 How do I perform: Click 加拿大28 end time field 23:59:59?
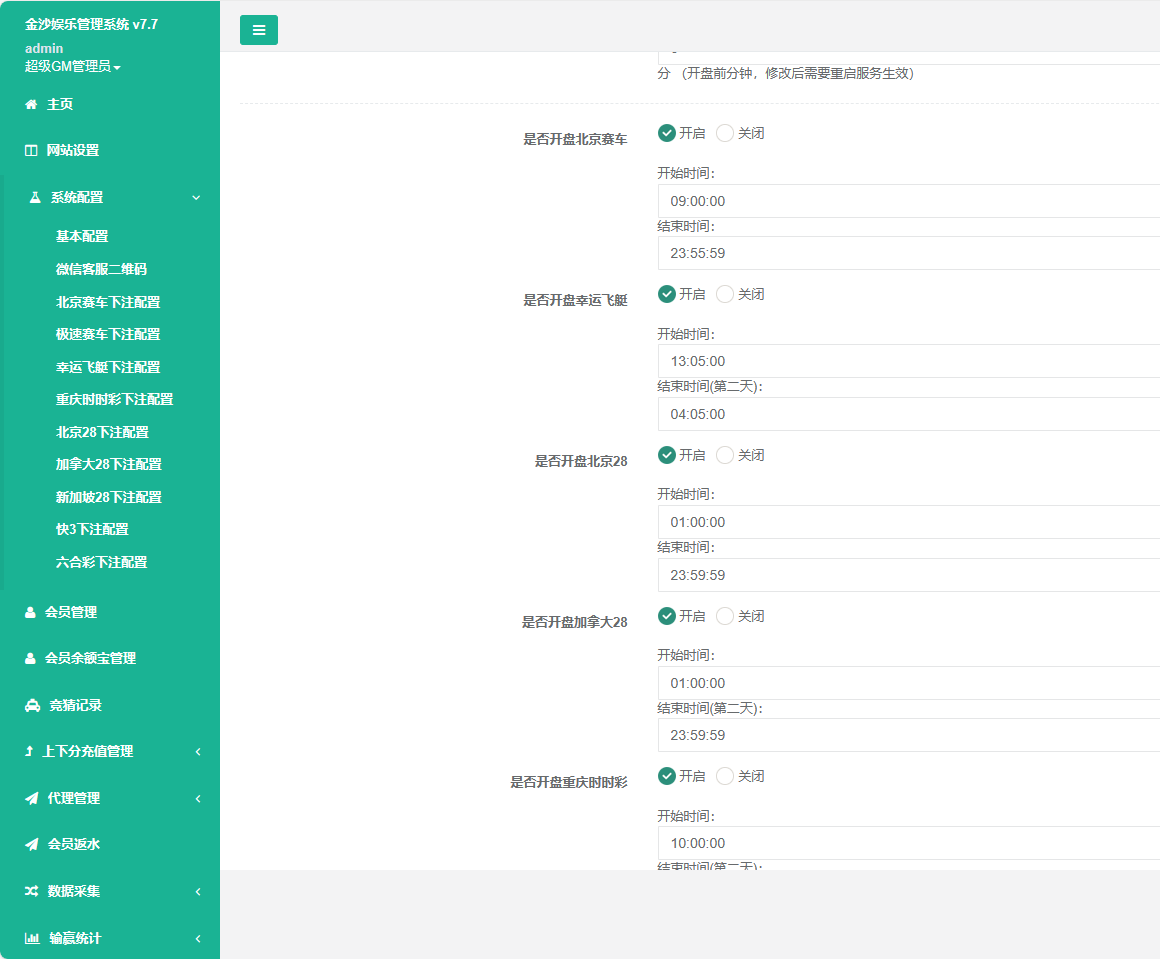click(908, 736)
